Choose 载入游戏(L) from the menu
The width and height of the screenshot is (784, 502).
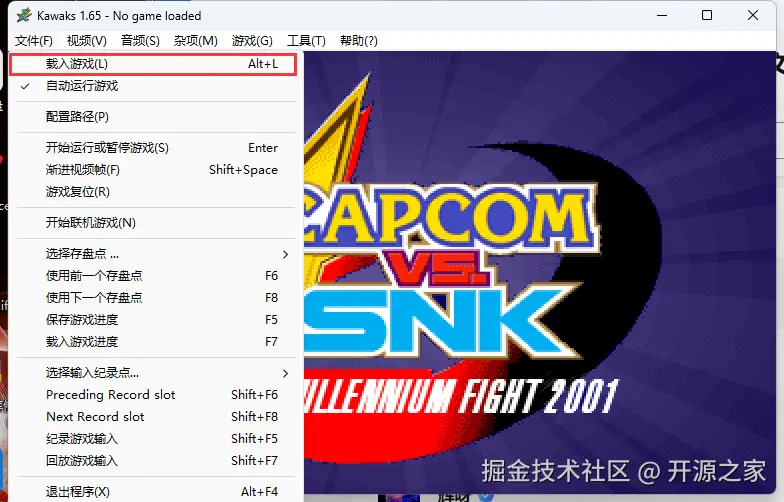[x=153, y=64]
